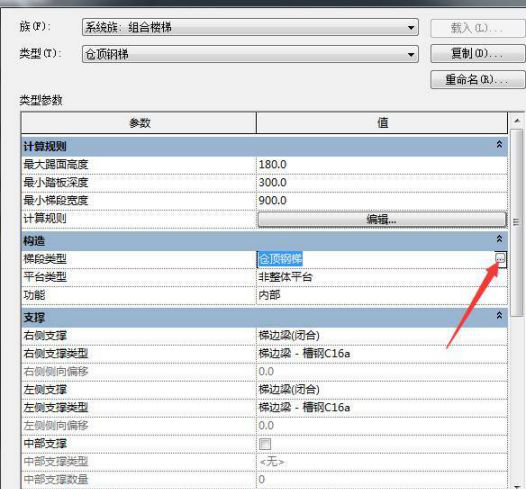Open the browse button for 梯段类型

500,259
